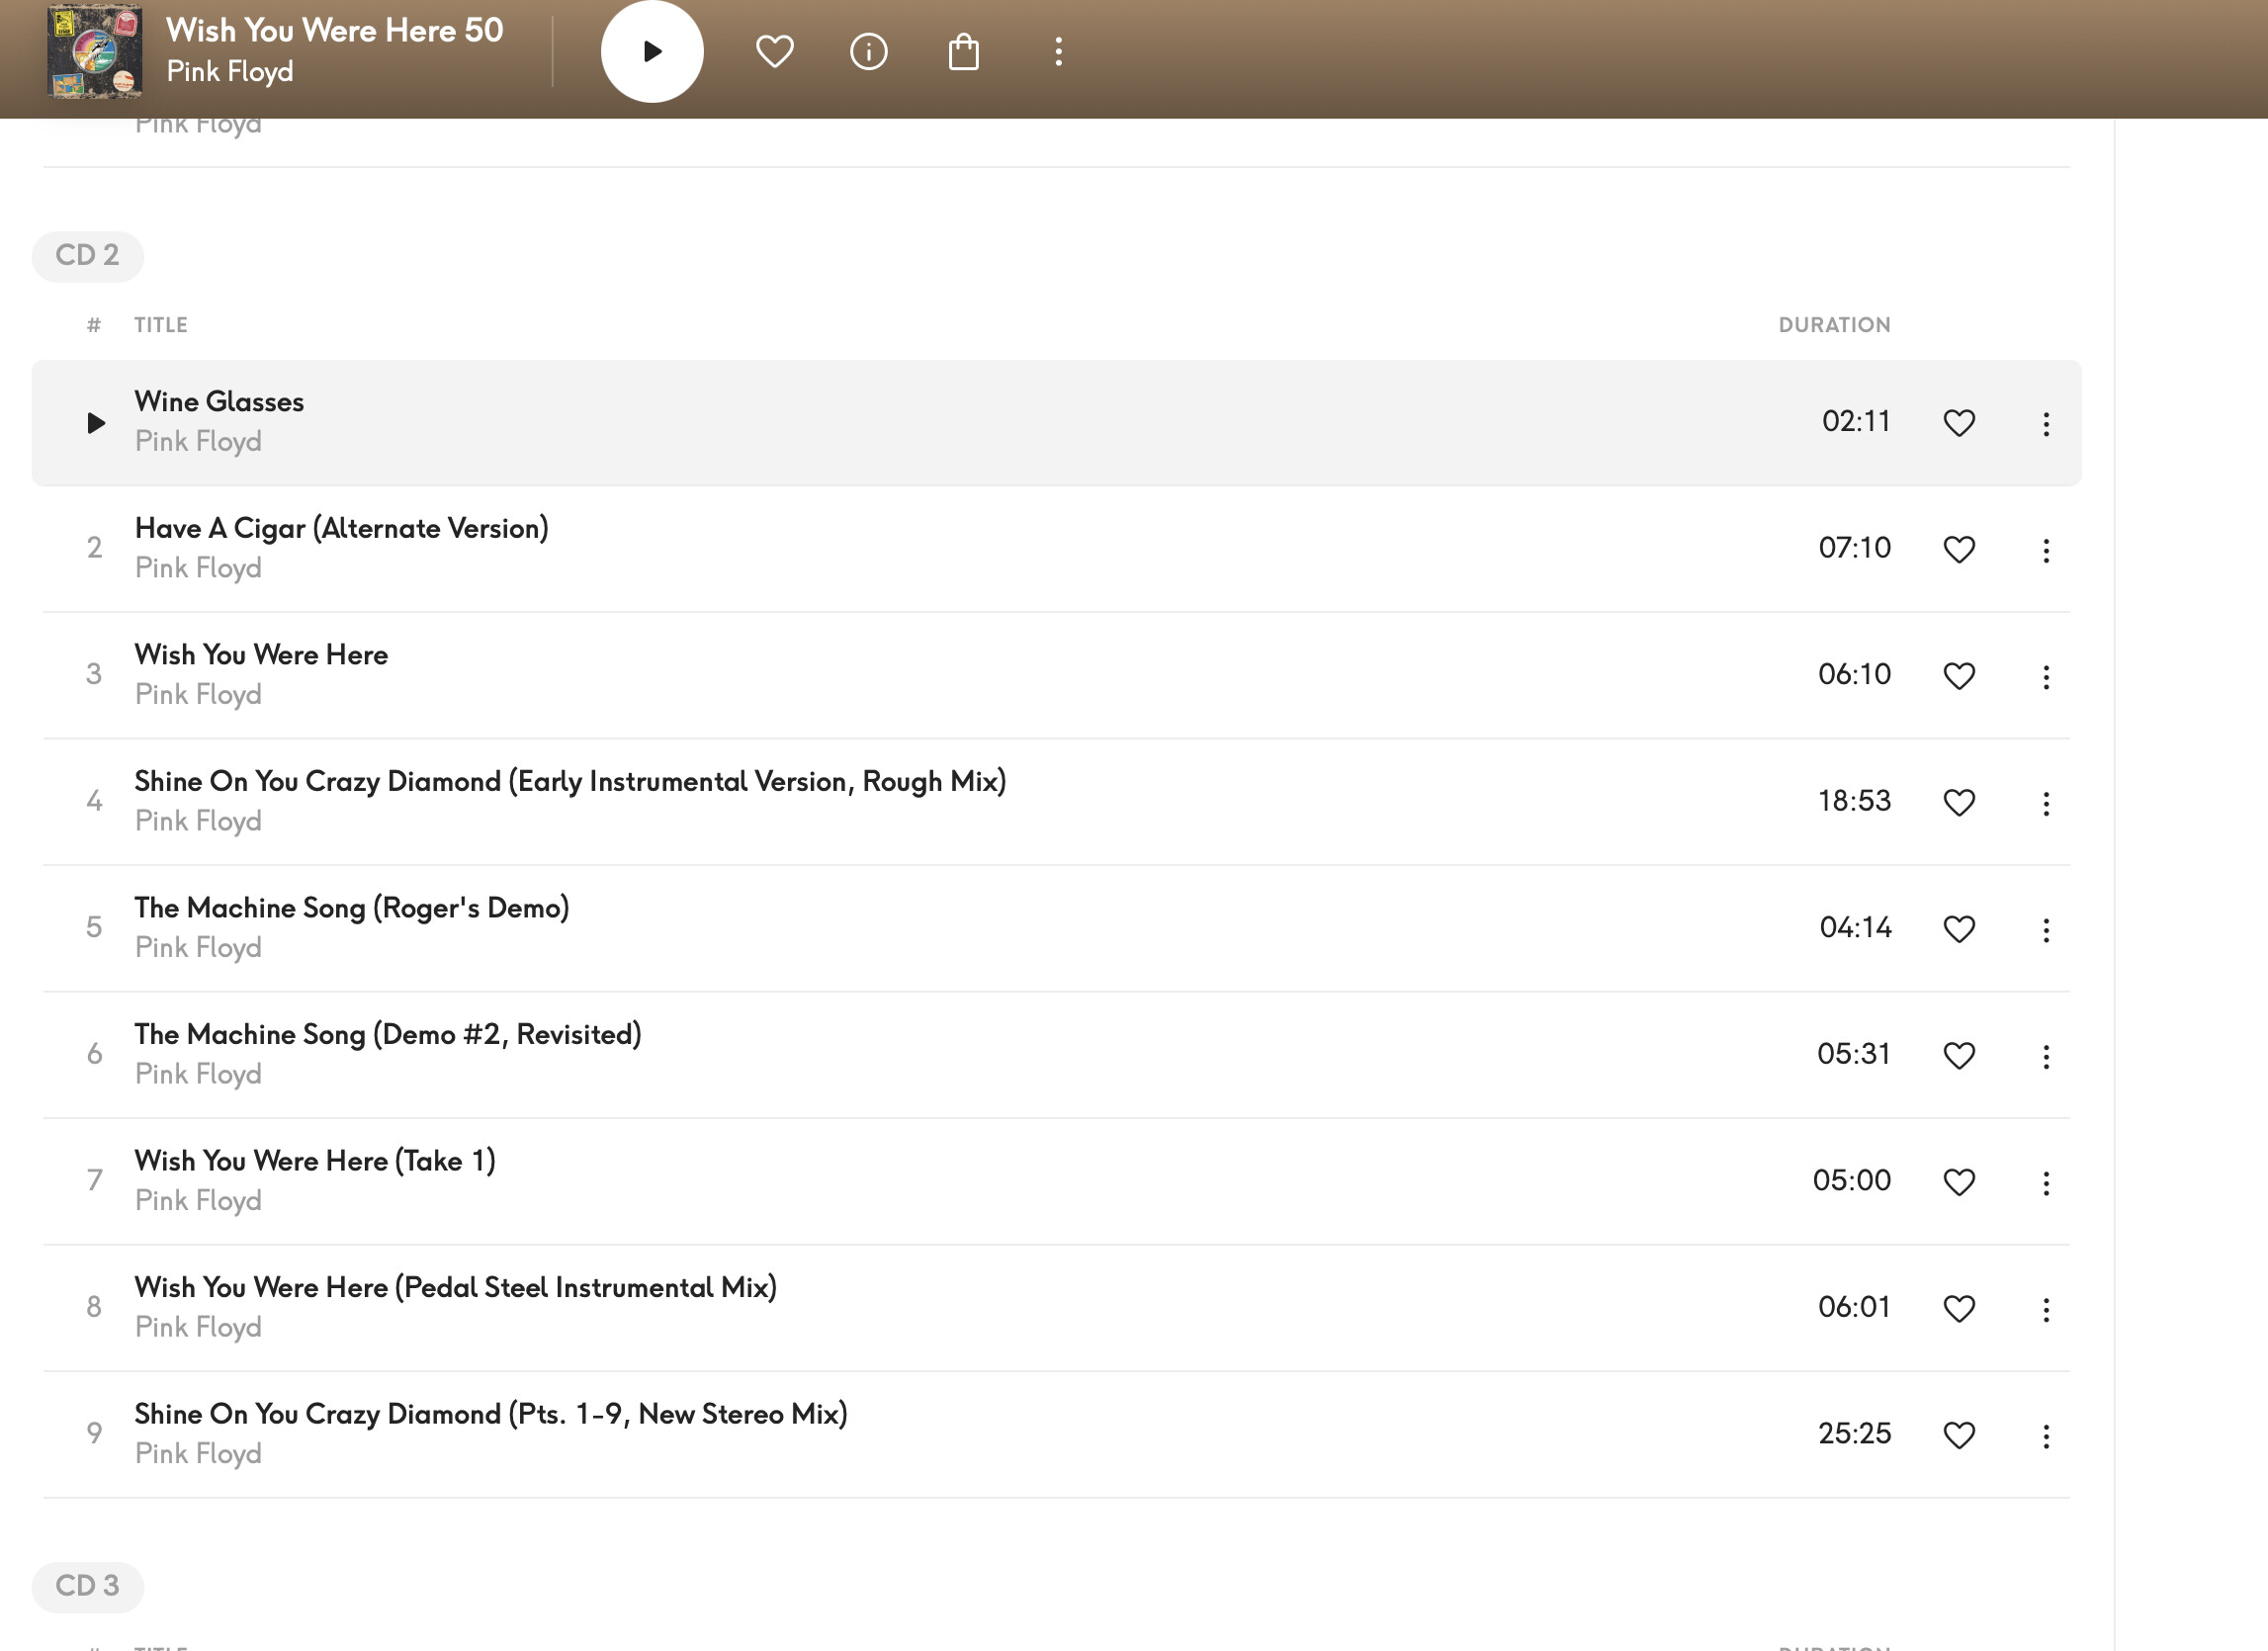
Task: Heart The Machine Song (Roger's Demo)
Action: 1958,929
